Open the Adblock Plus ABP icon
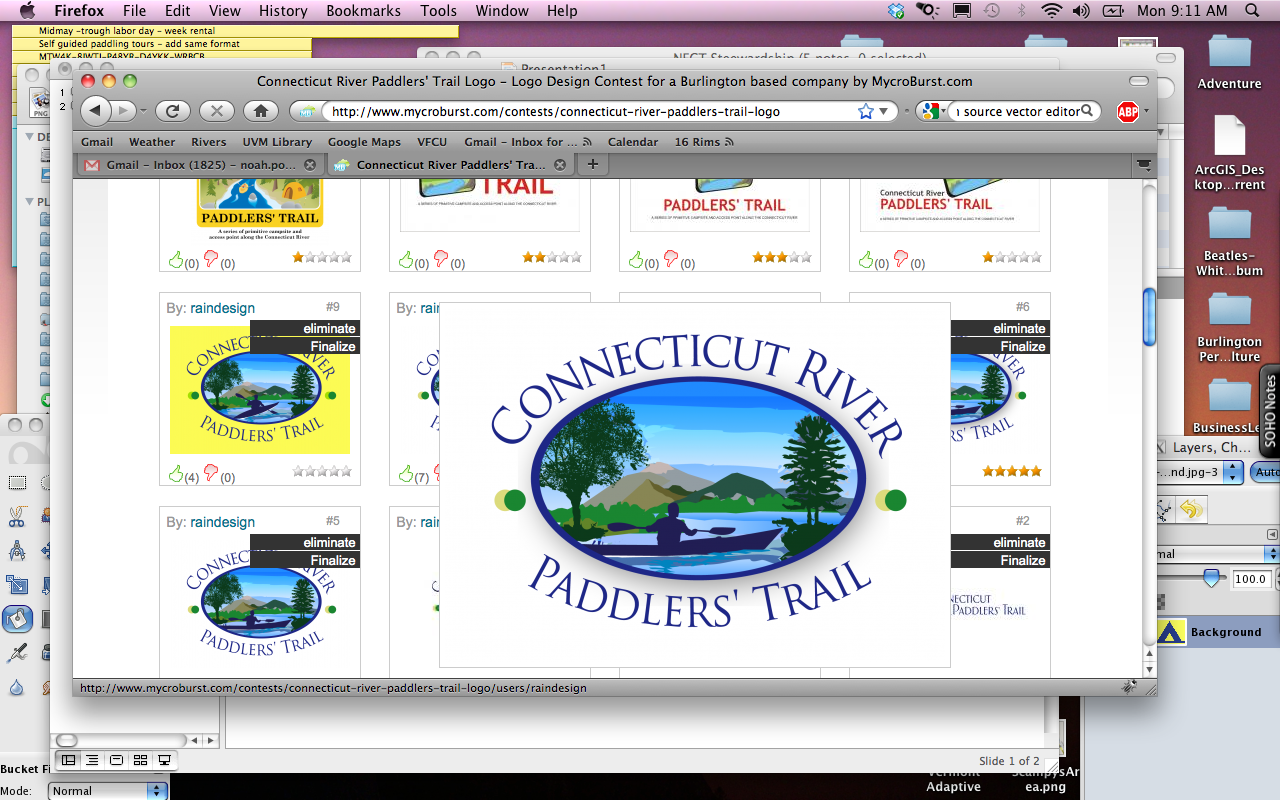The width and height of the screenshot is (1280, 800). pos(1128,112)
